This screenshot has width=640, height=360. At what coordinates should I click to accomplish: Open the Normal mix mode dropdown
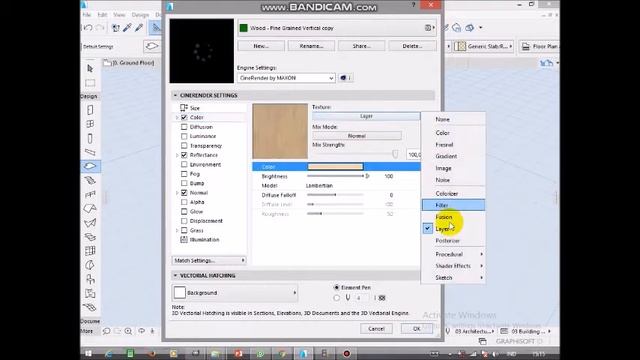coord(357,136)
